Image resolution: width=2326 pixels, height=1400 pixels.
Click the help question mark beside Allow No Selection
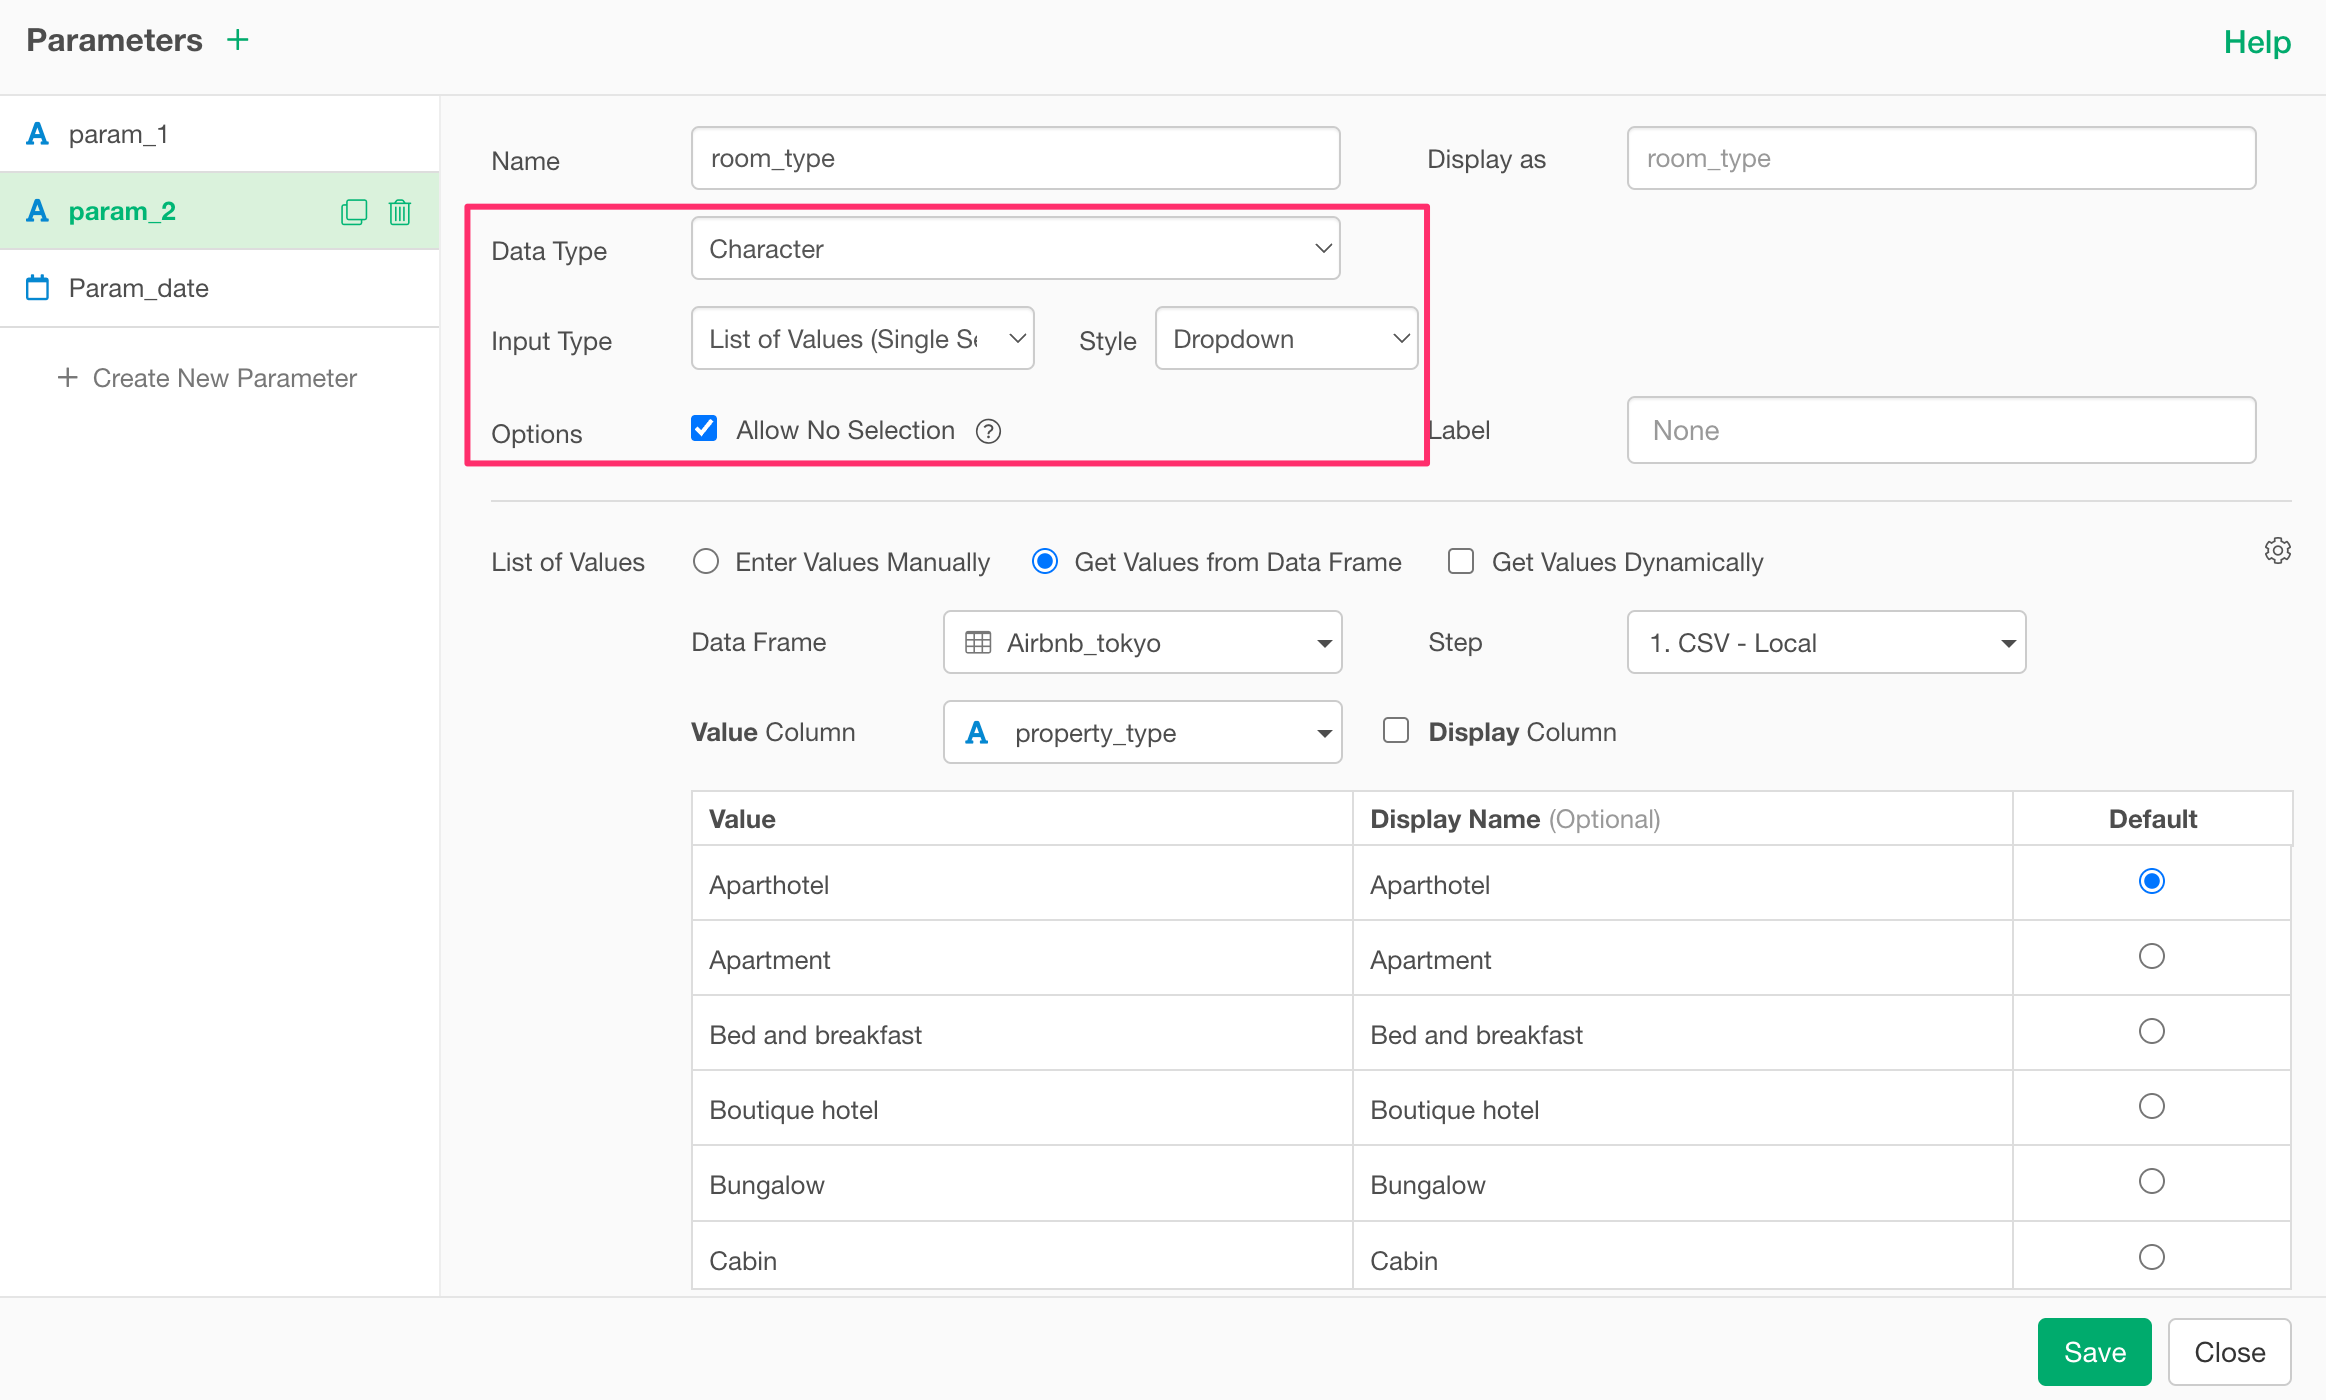tap(988, 431)
